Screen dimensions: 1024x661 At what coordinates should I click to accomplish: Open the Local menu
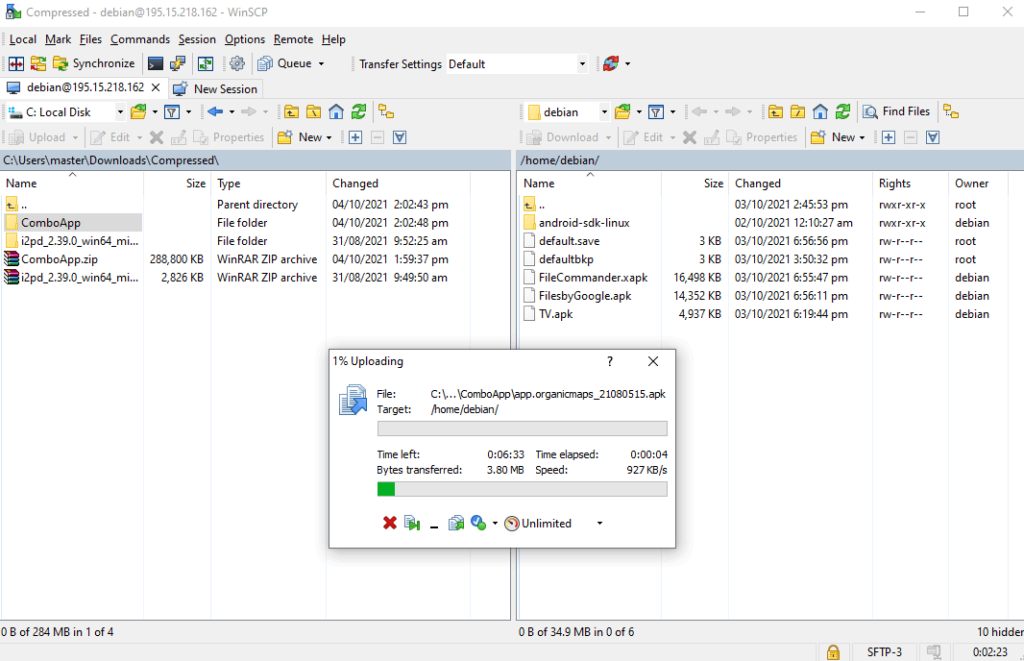point(23,39)
